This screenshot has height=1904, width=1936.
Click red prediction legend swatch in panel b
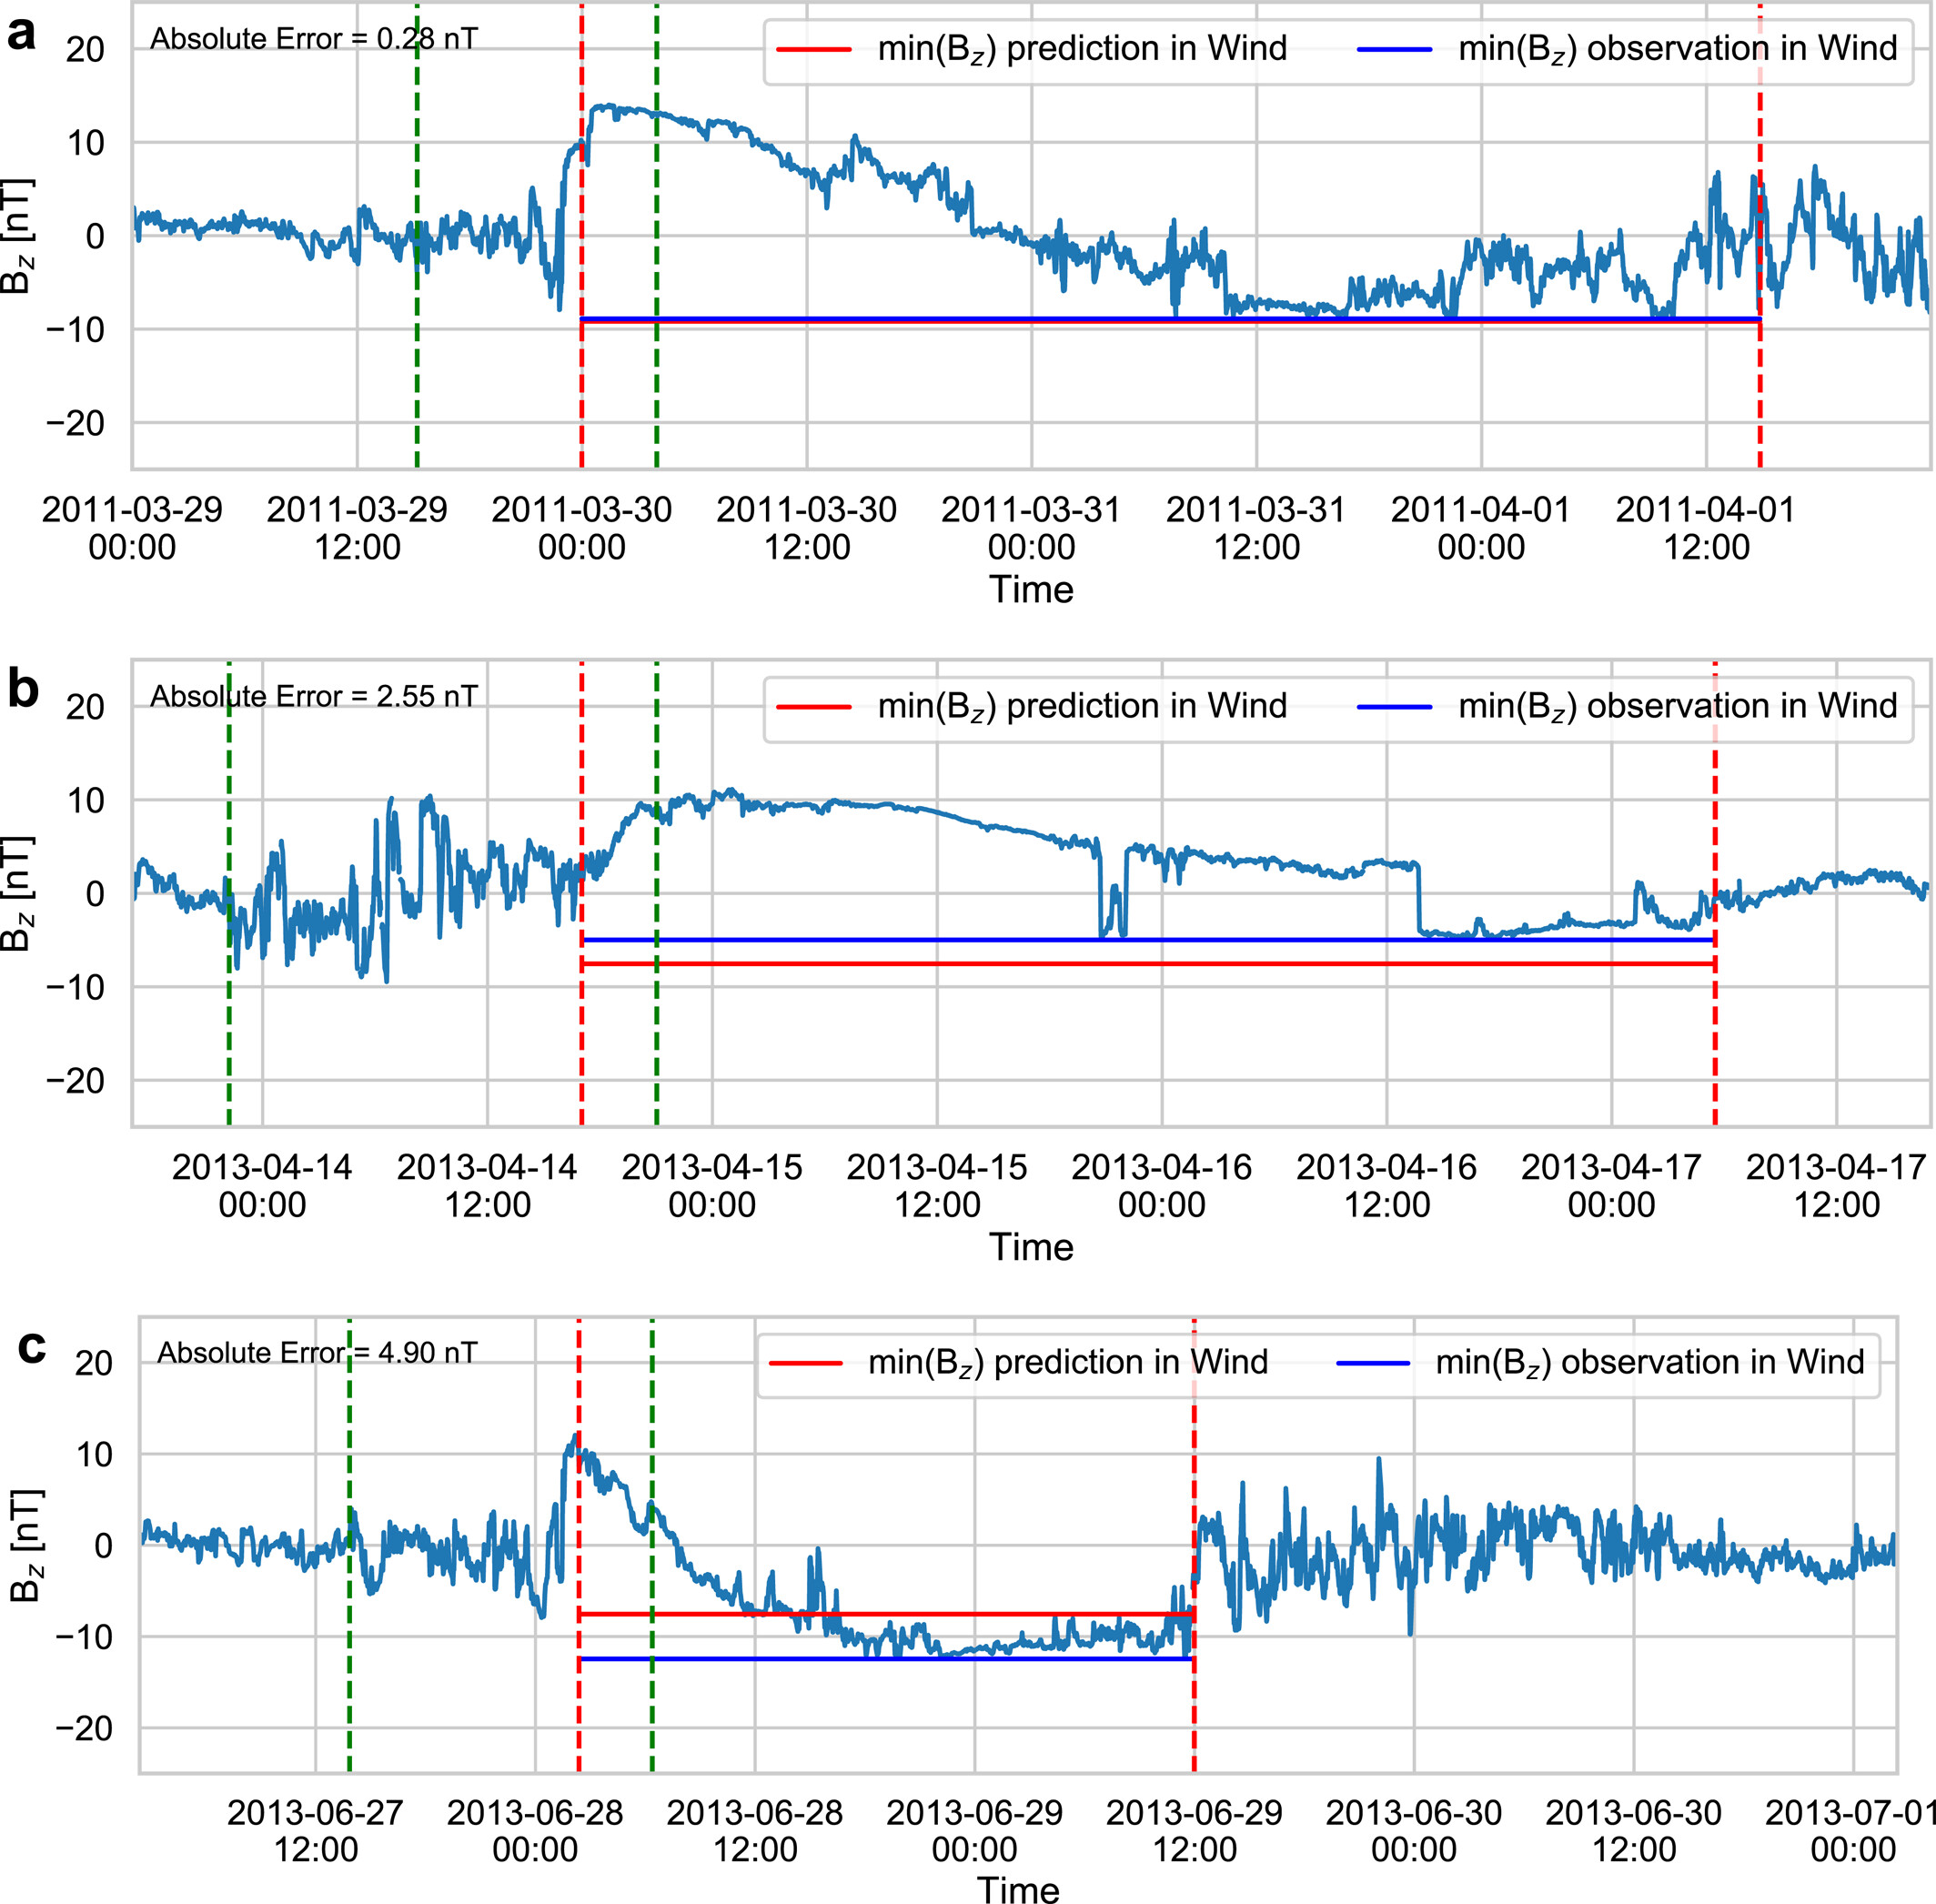813,707
